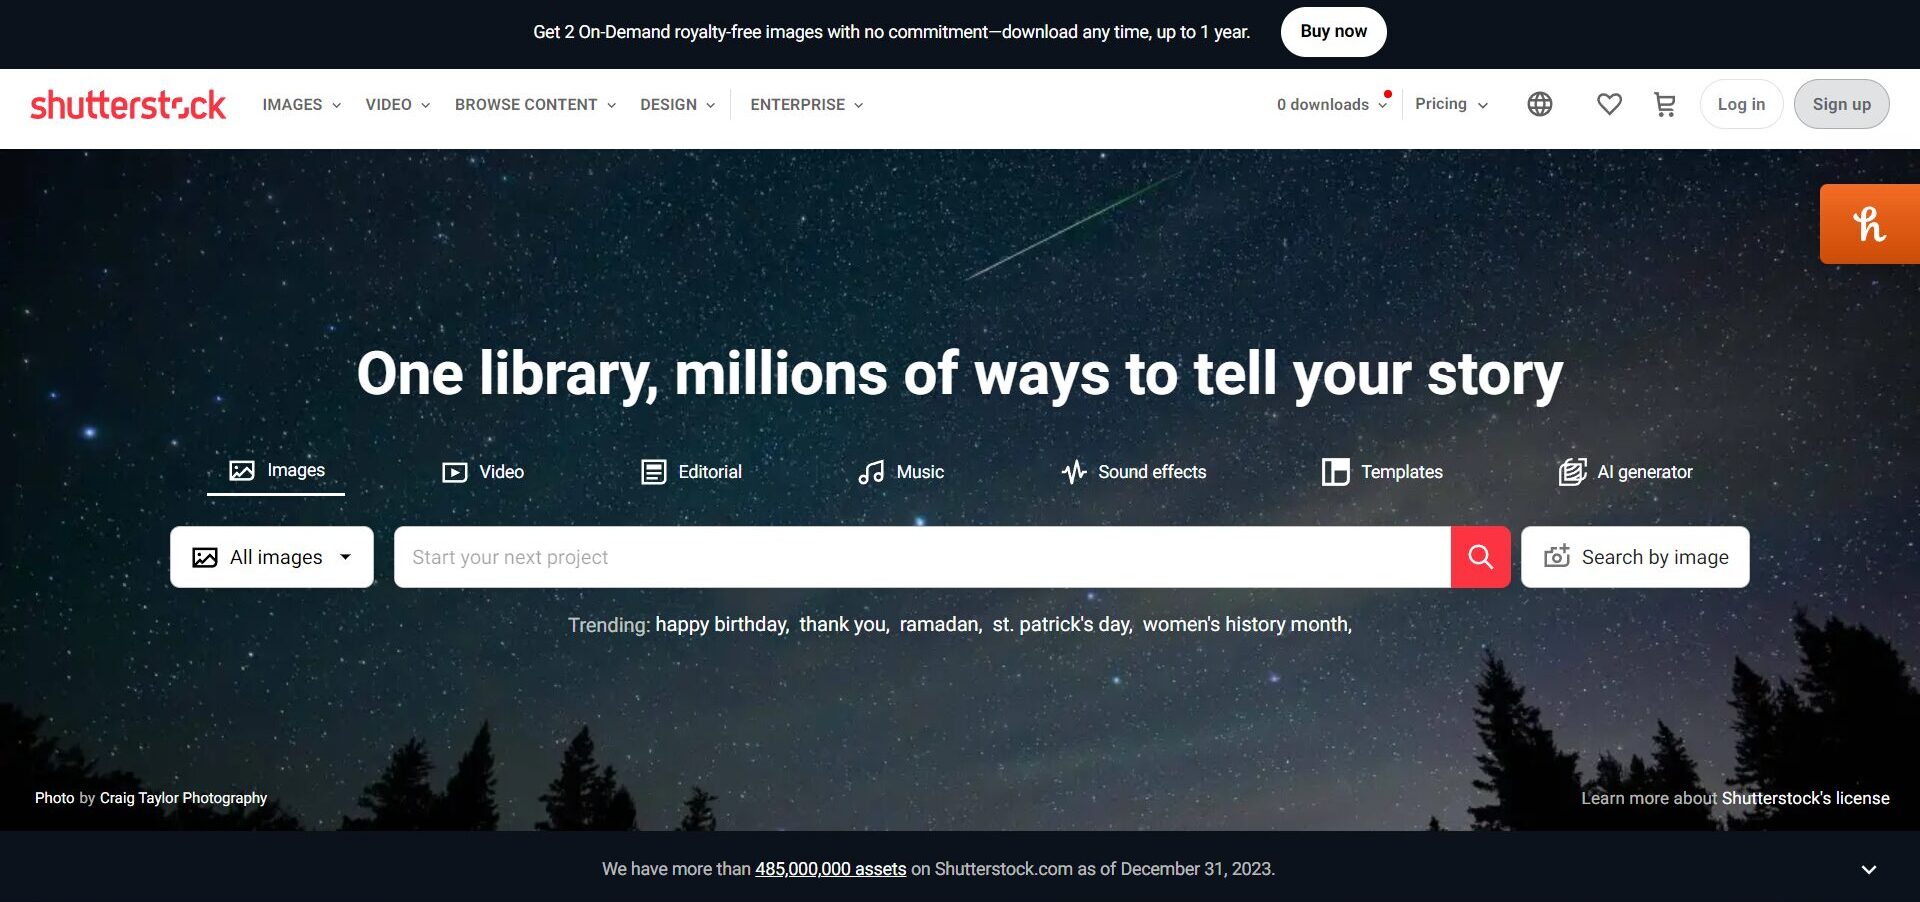This screenshot has width=1920, height=902.
Task: Click the Start your next project field
Action: pos(922,557)
